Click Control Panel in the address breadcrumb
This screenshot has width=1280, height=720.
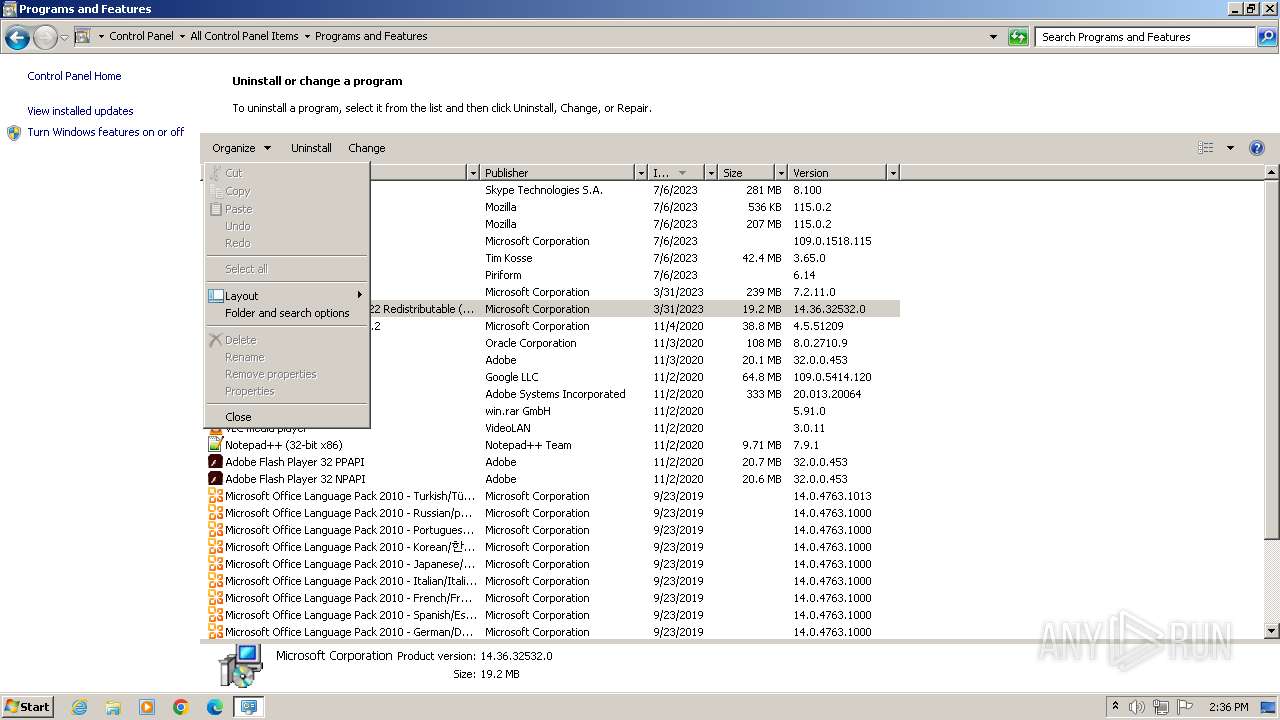pos(141,36)
